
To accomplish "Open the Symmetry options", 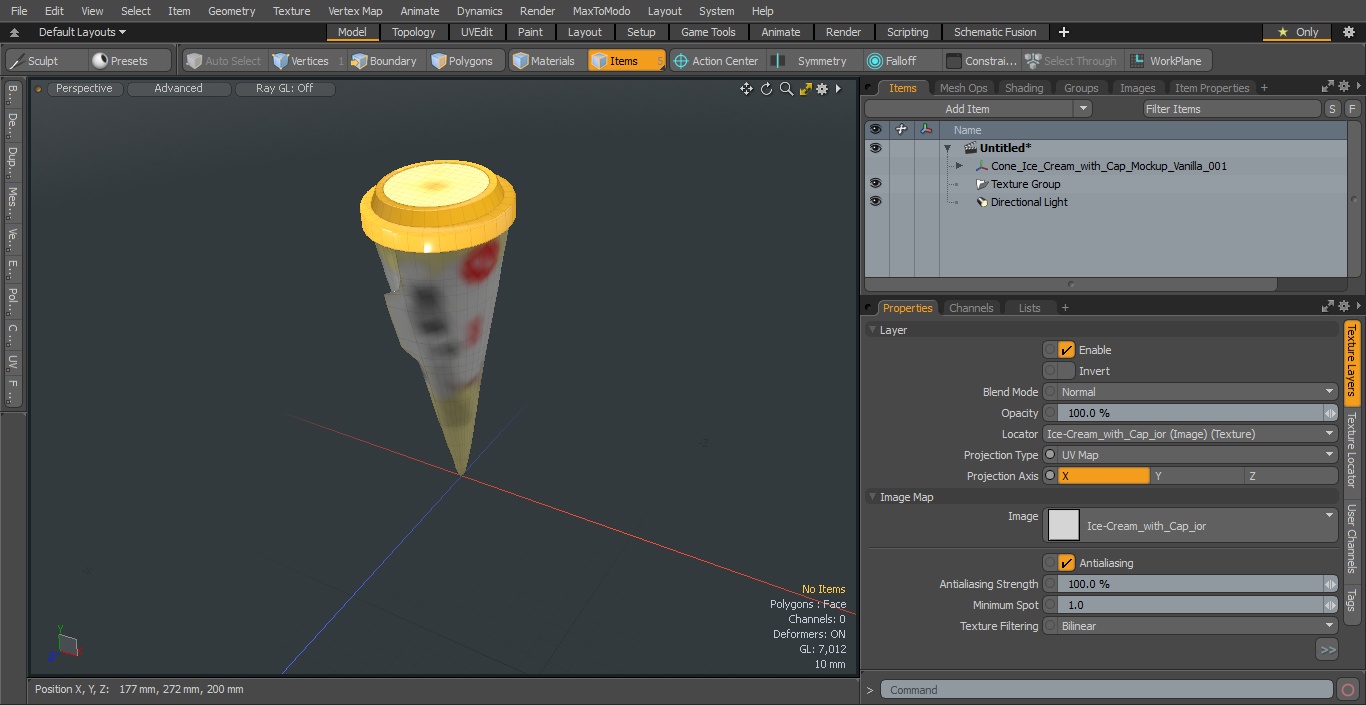I will pyautogui.click(x=813, y=61).
